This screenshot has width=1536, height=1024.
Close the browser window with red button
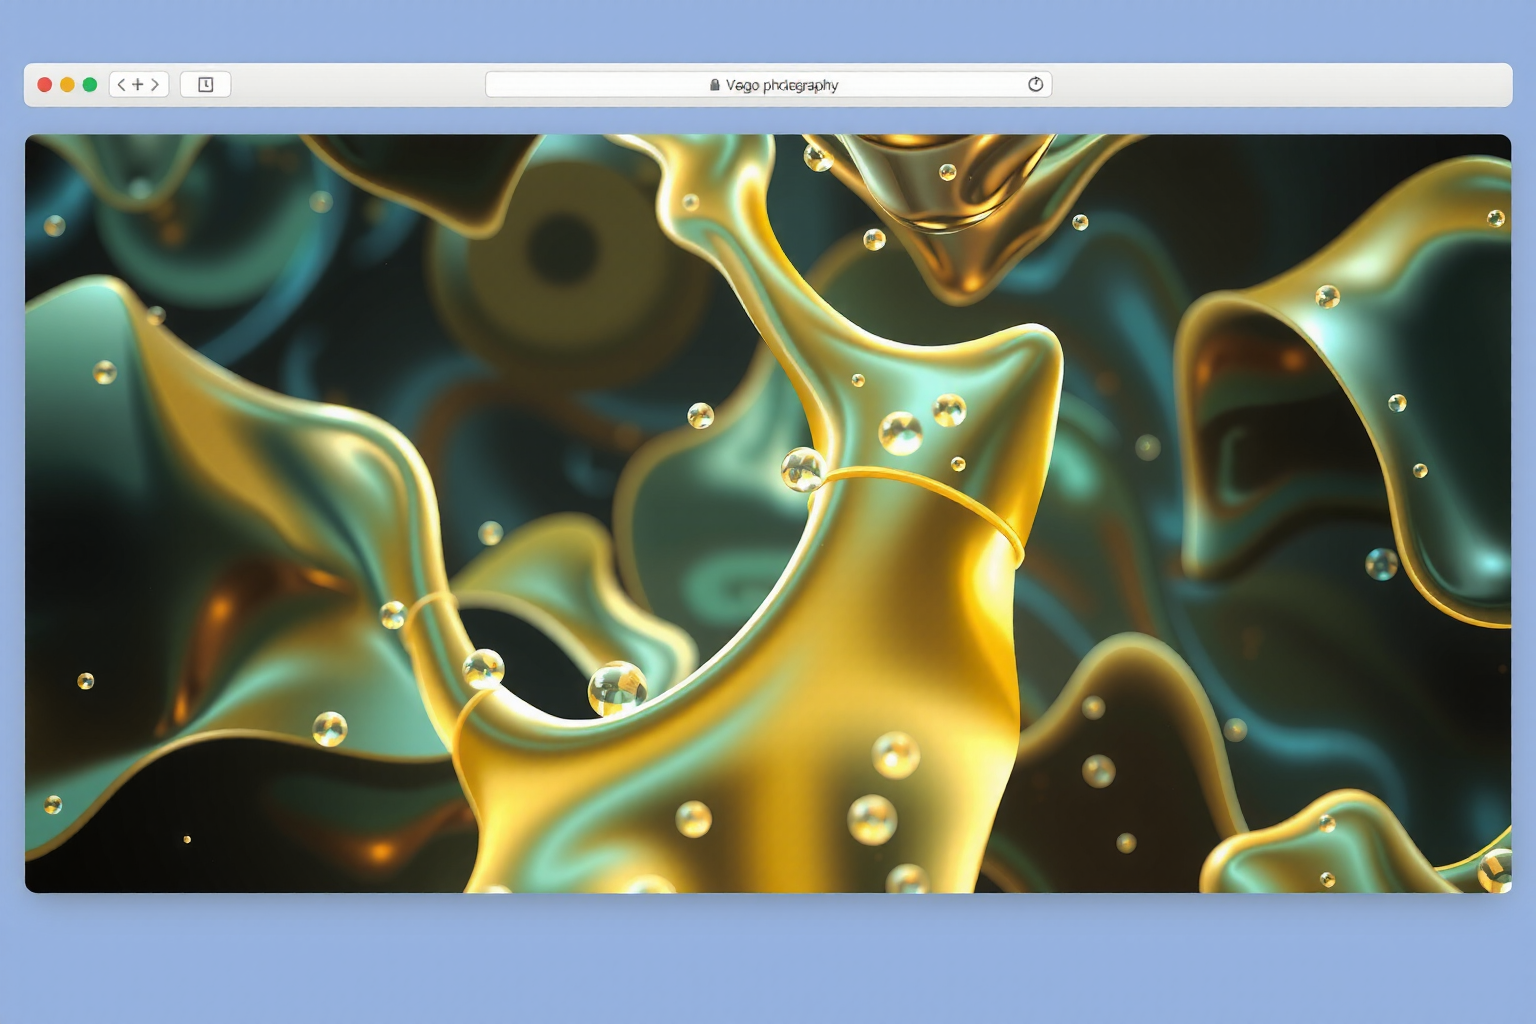(45, 85)
